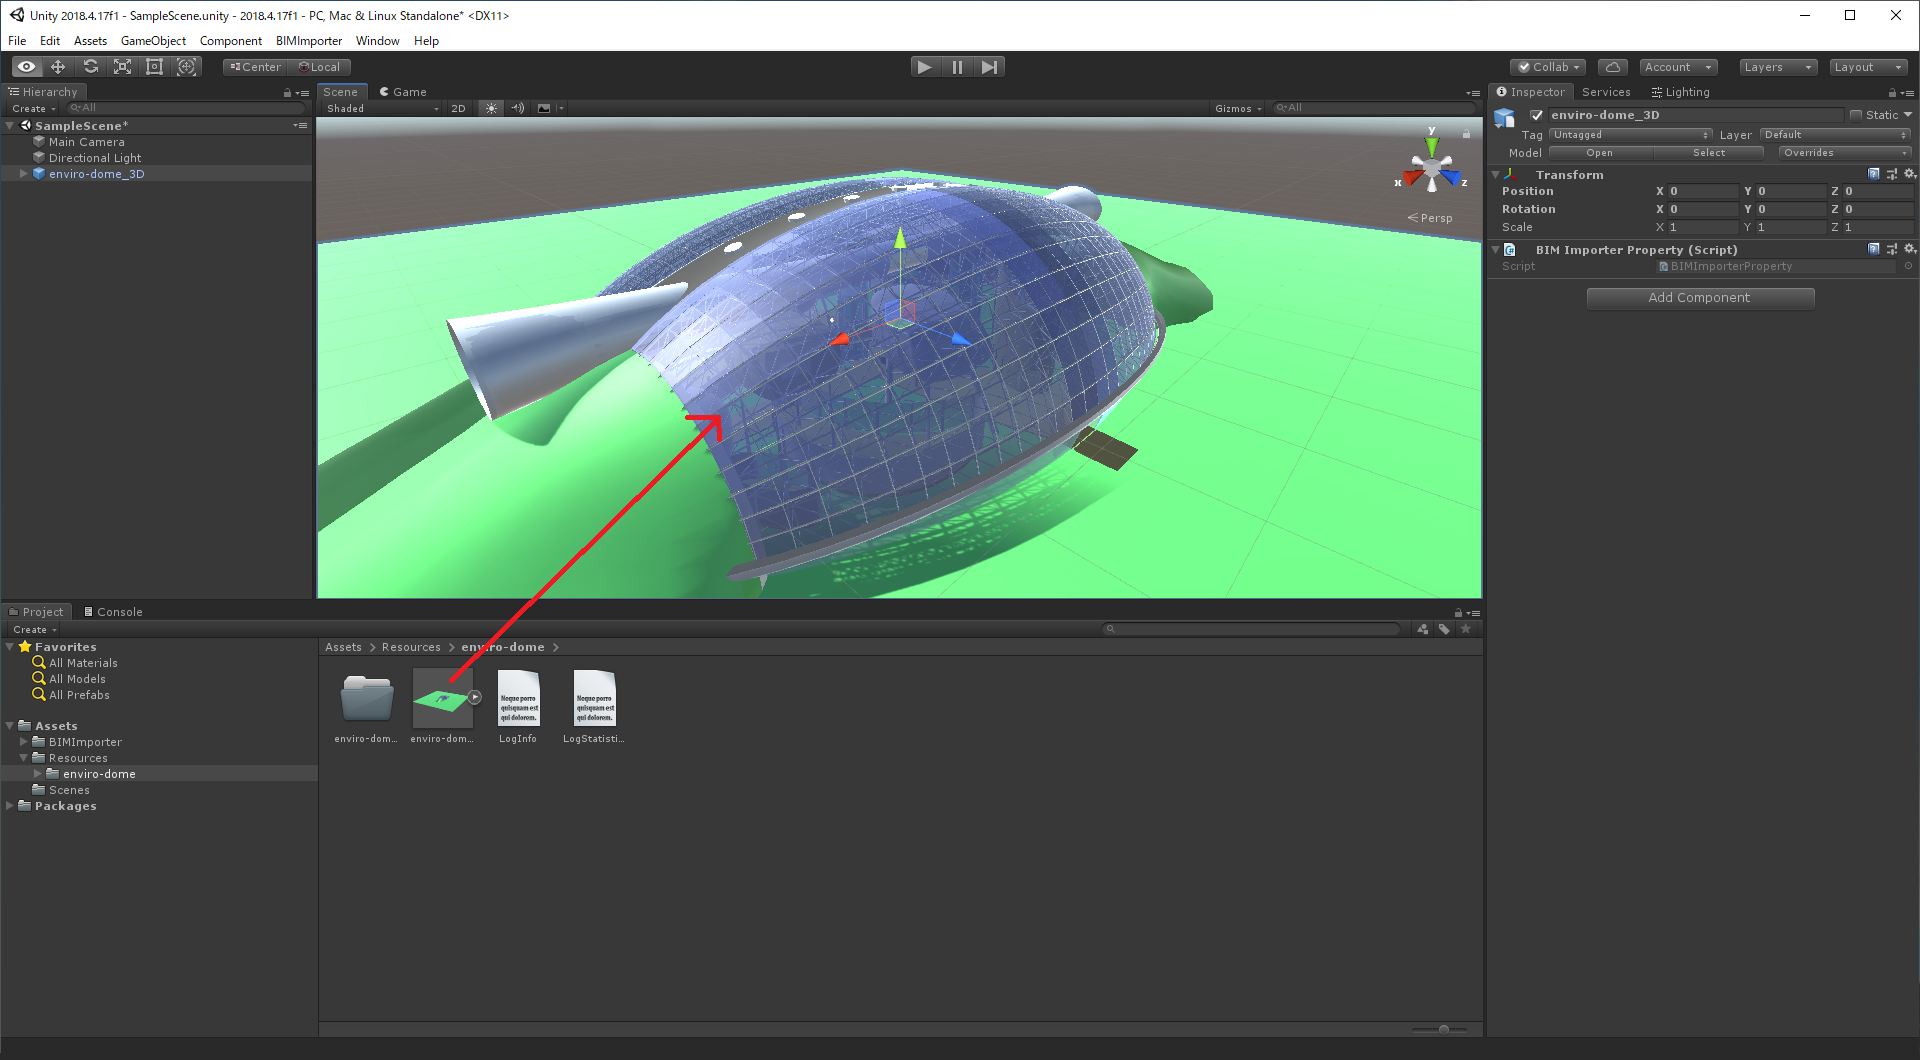Open the Layout dropdown
The image size is (1920, 1060).
click(1868, 66)
